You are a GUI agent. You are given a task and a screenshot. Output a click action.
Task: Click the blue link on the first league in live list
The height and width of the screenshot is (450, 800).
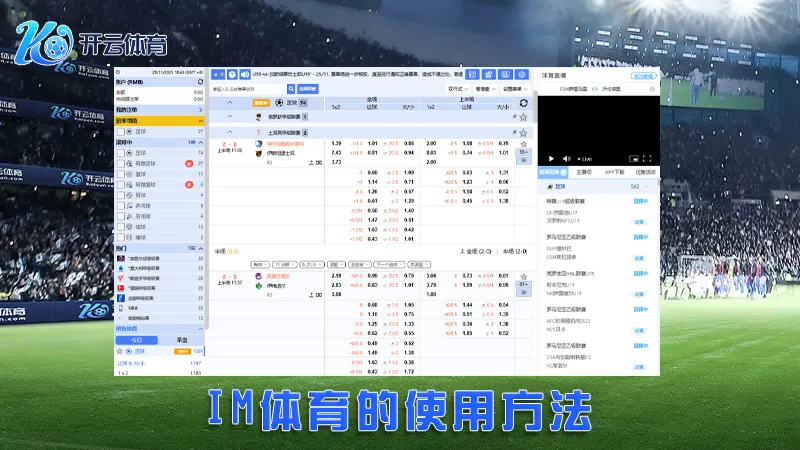point(640,202)
